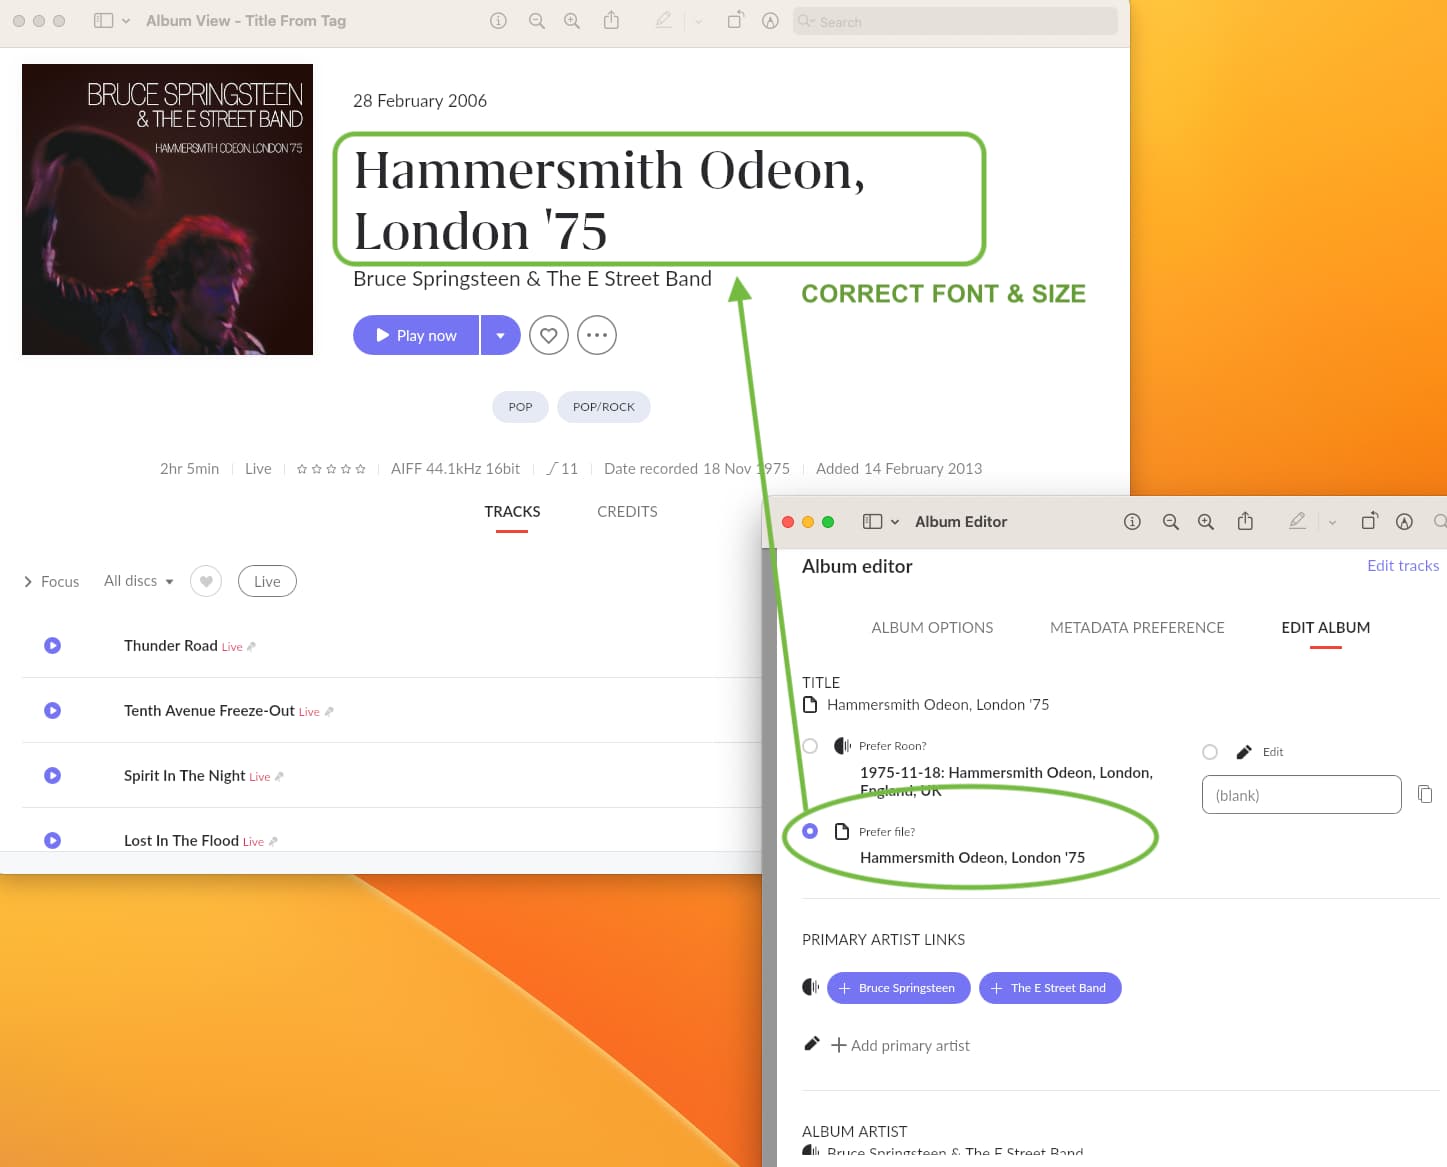Screen dimensions: 1447x1167
Task: Select the Edit title radio button
Action: click(1210, 752)
